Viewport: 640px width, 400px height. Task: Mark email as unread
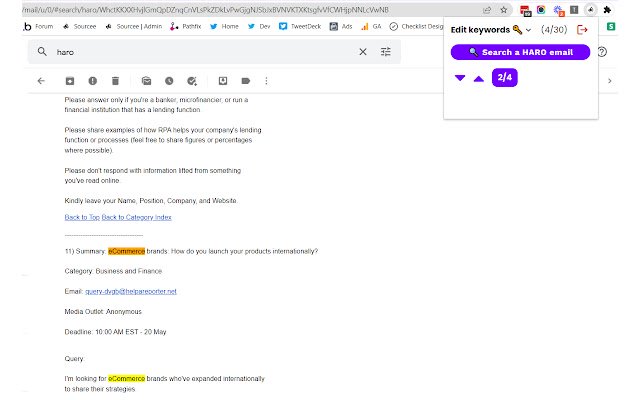[x=147, y=81]
